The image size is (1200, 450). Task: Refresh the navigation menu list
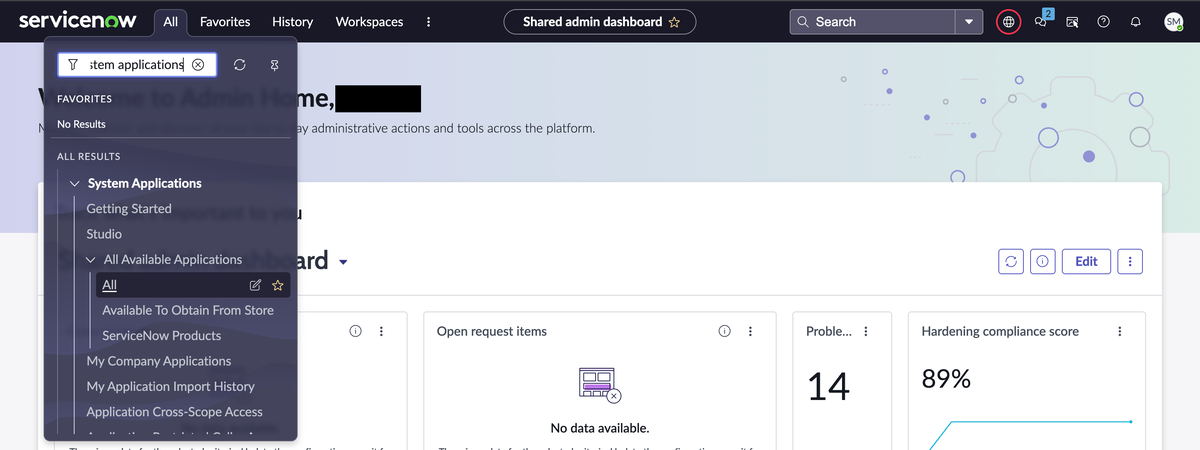239,64
